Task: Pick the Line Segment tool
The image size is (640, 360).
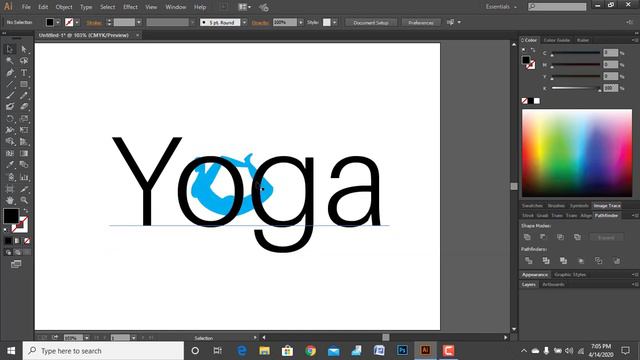Action: pos(10,84)
